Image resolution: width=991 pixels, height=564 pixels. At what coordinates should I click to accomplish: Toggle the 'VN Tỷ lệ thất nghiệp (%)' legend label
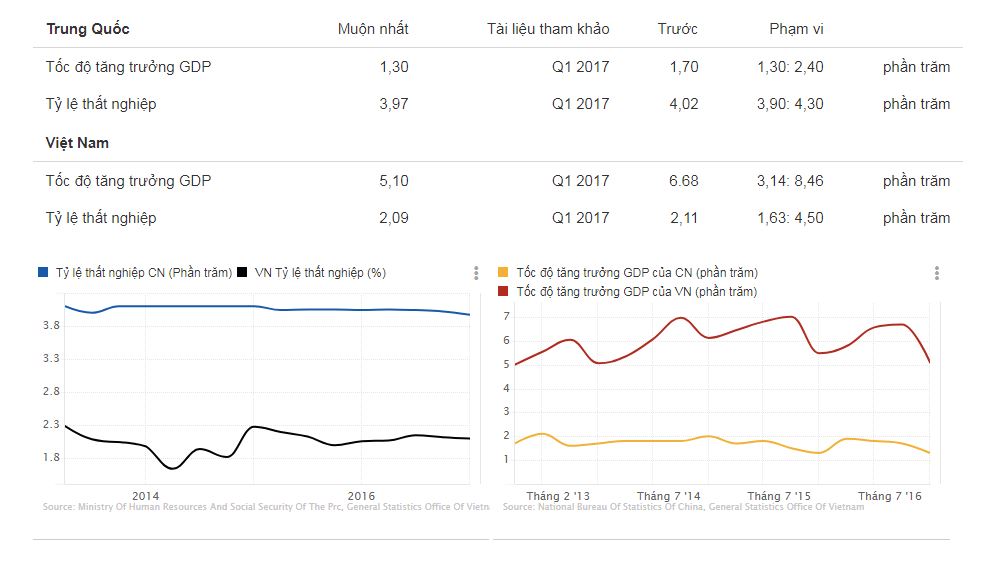tap(320, 272)
